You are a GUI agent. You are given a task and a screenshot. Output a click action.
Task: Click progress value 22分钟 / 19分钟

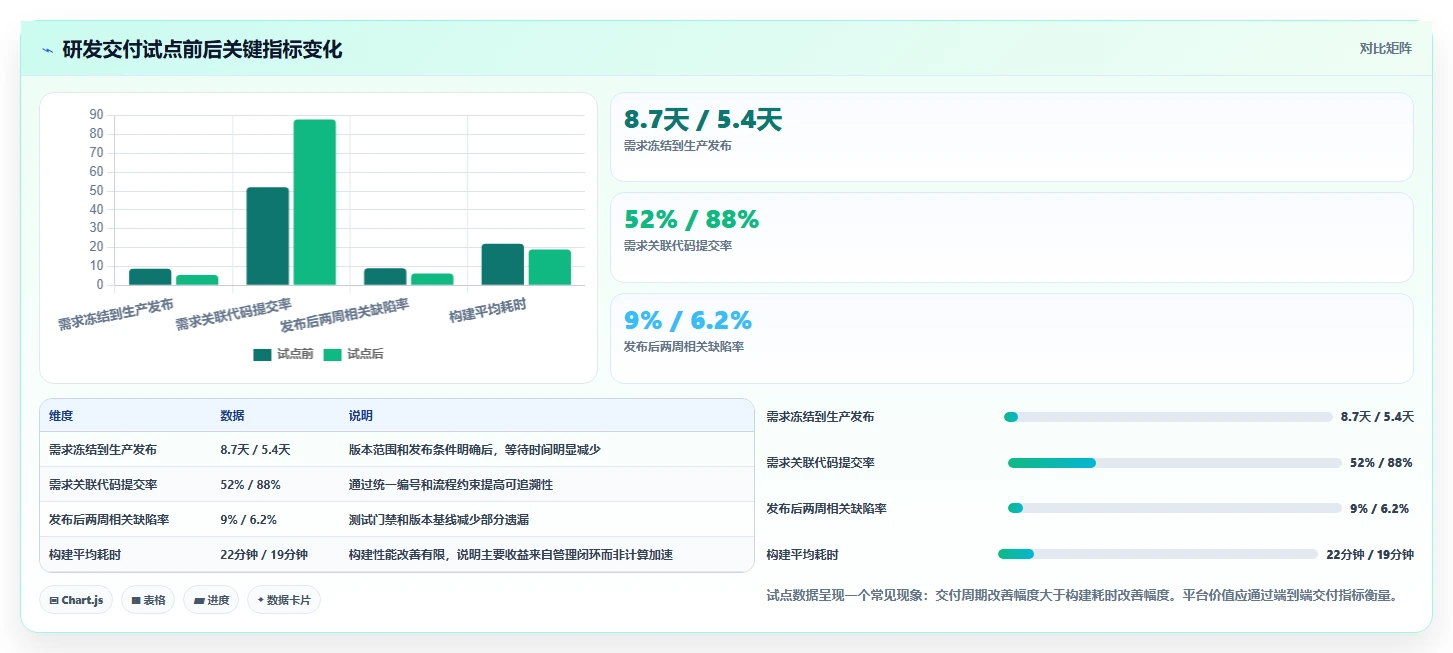click(1370, 554)
